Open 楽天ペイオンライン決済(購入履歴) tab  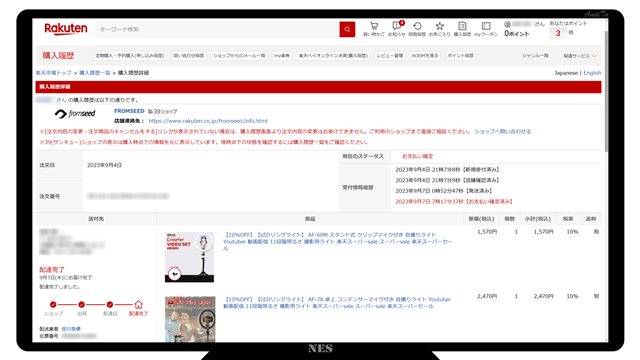[x=333, y=56]
